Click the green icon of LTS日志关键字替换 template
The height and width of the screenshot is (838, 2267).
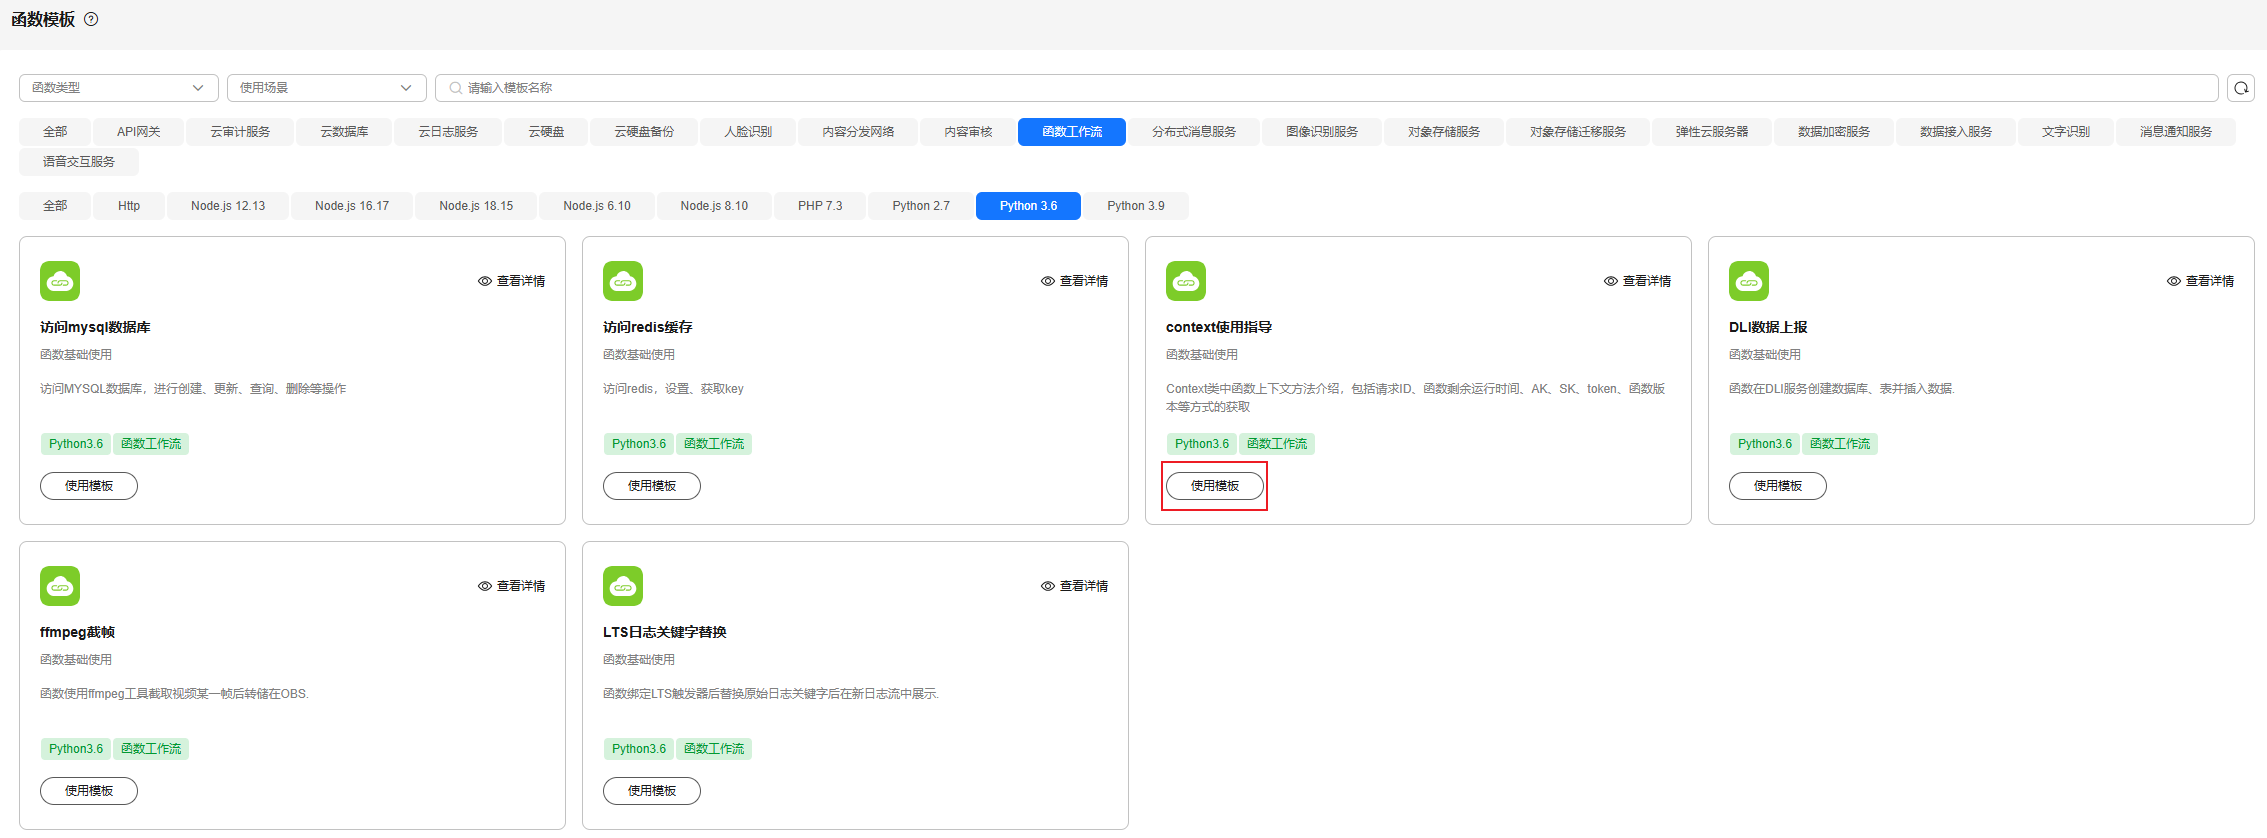tap(623, 586)
